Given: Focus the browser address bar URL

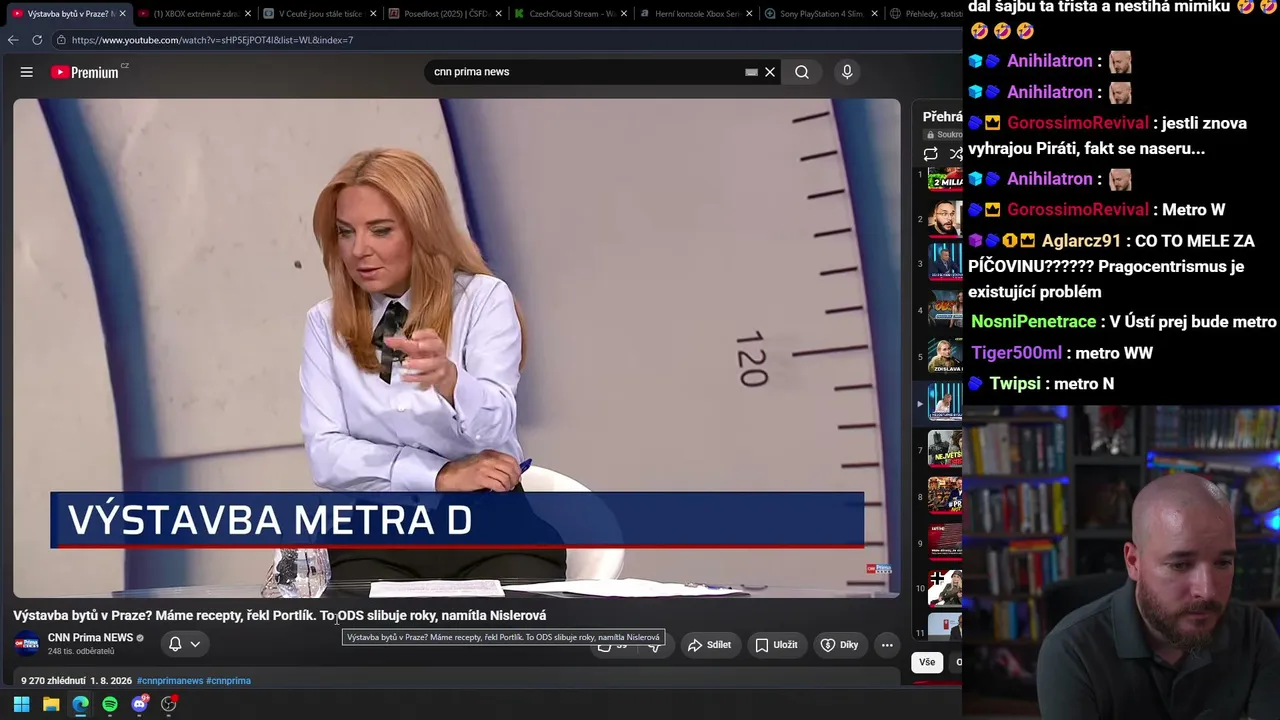Looking at the screenshot, I should point(212,40).
